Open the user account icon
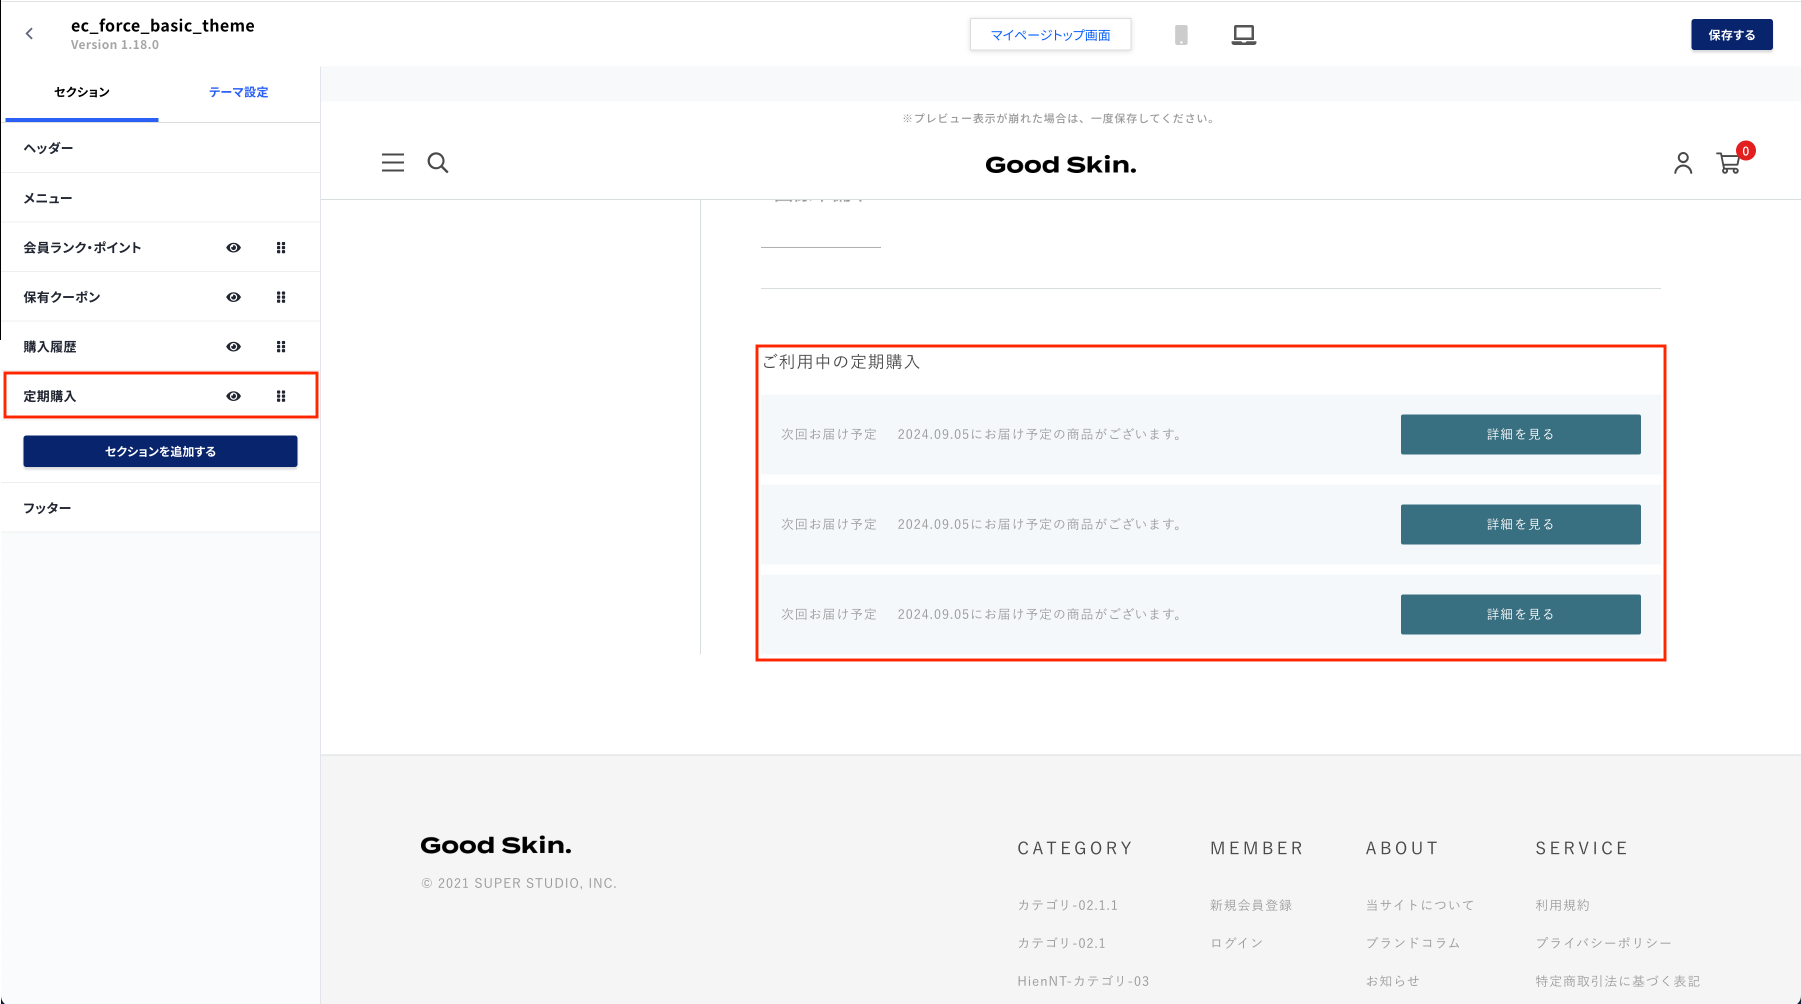The width and height of the screenshot is (1801, 1004). tap(1683, 163)
